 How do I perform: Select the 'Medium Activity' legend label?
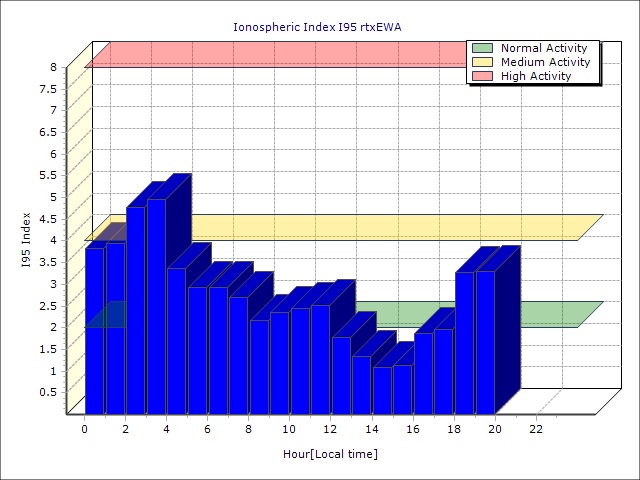(x=545, y=62)
